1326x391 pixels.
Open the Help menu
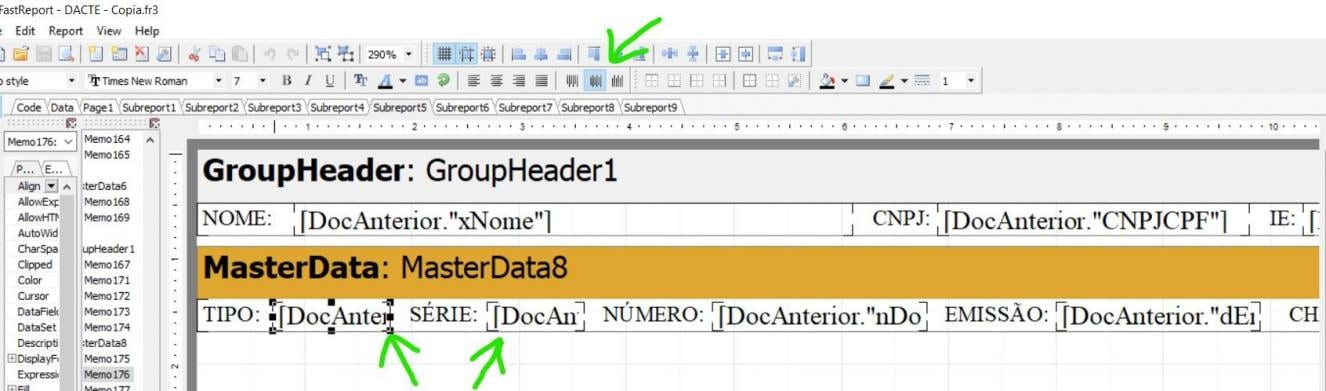coord(147,31)
